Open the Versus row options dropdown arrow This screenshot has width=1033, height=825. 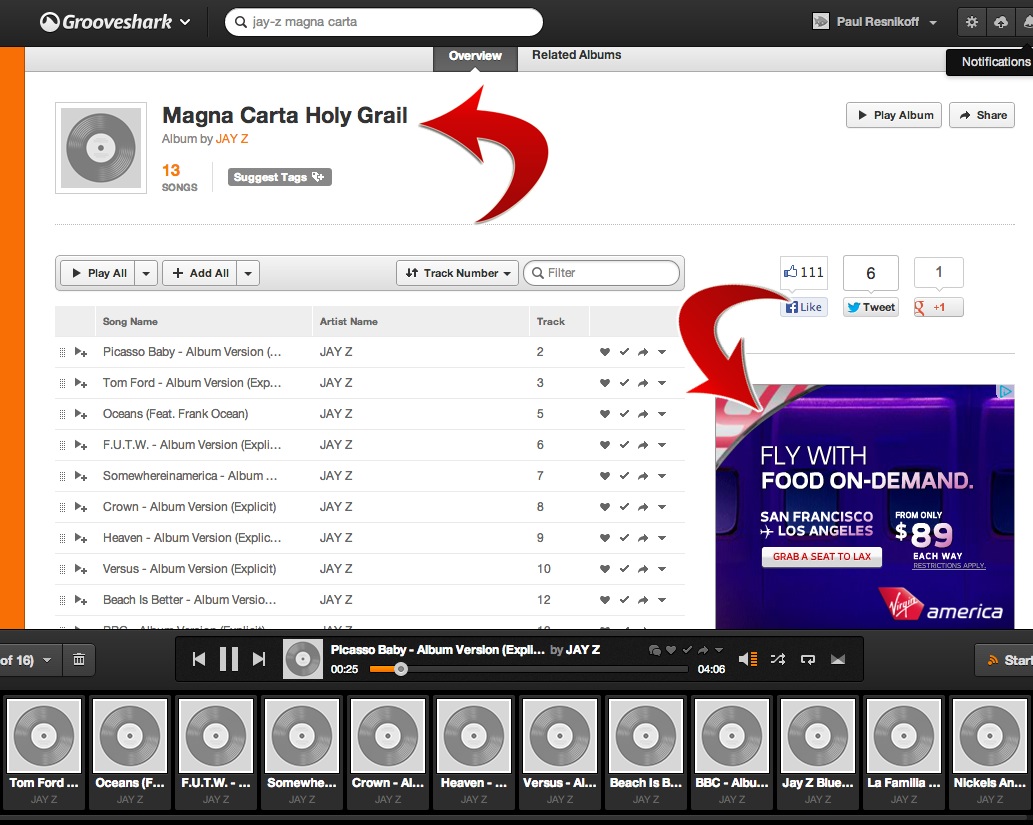click(x=662, y=569)
